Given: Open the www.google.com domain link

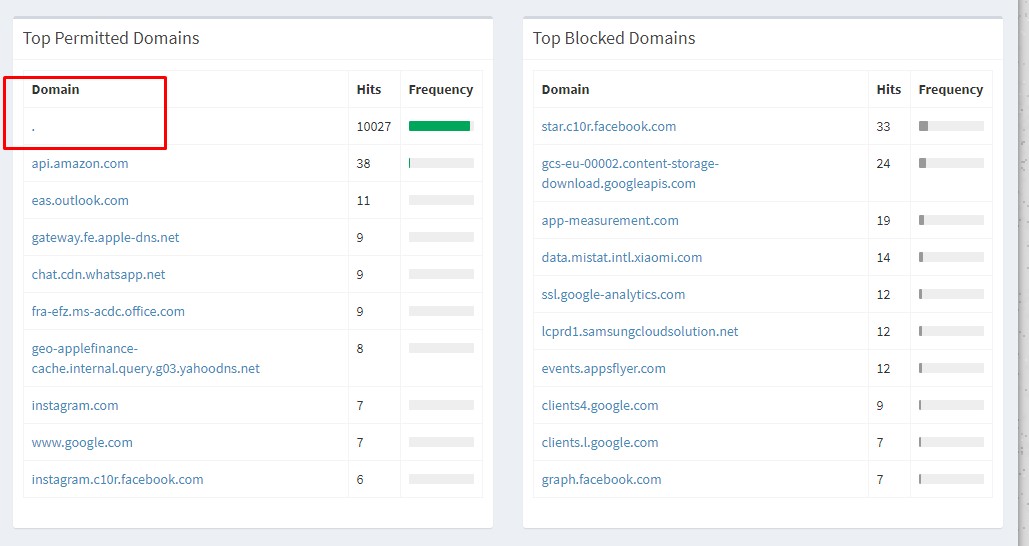Looking at the screenshot, I should [82, 442].
